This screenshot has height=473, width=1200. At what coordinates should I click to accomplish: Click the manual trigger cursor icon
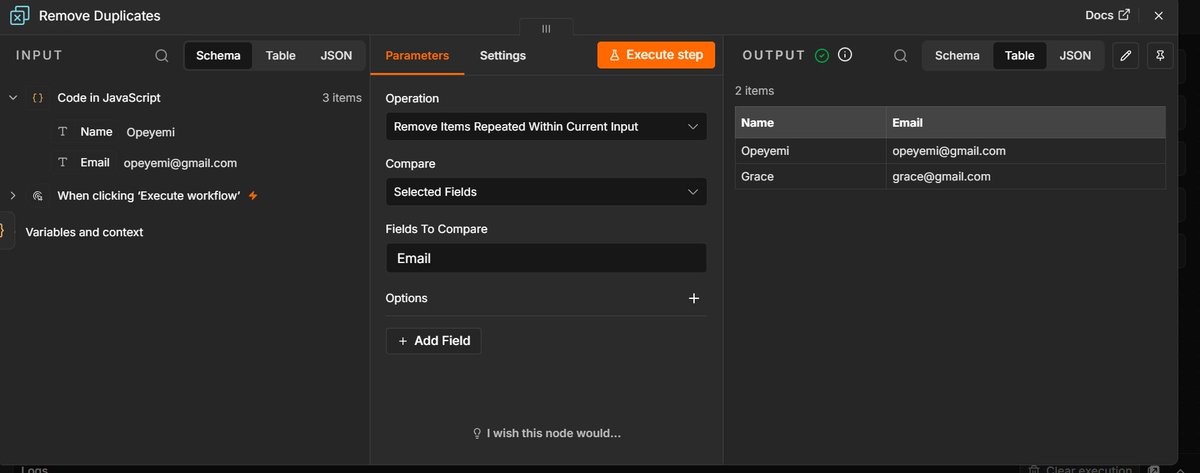[x=38, y=196]
